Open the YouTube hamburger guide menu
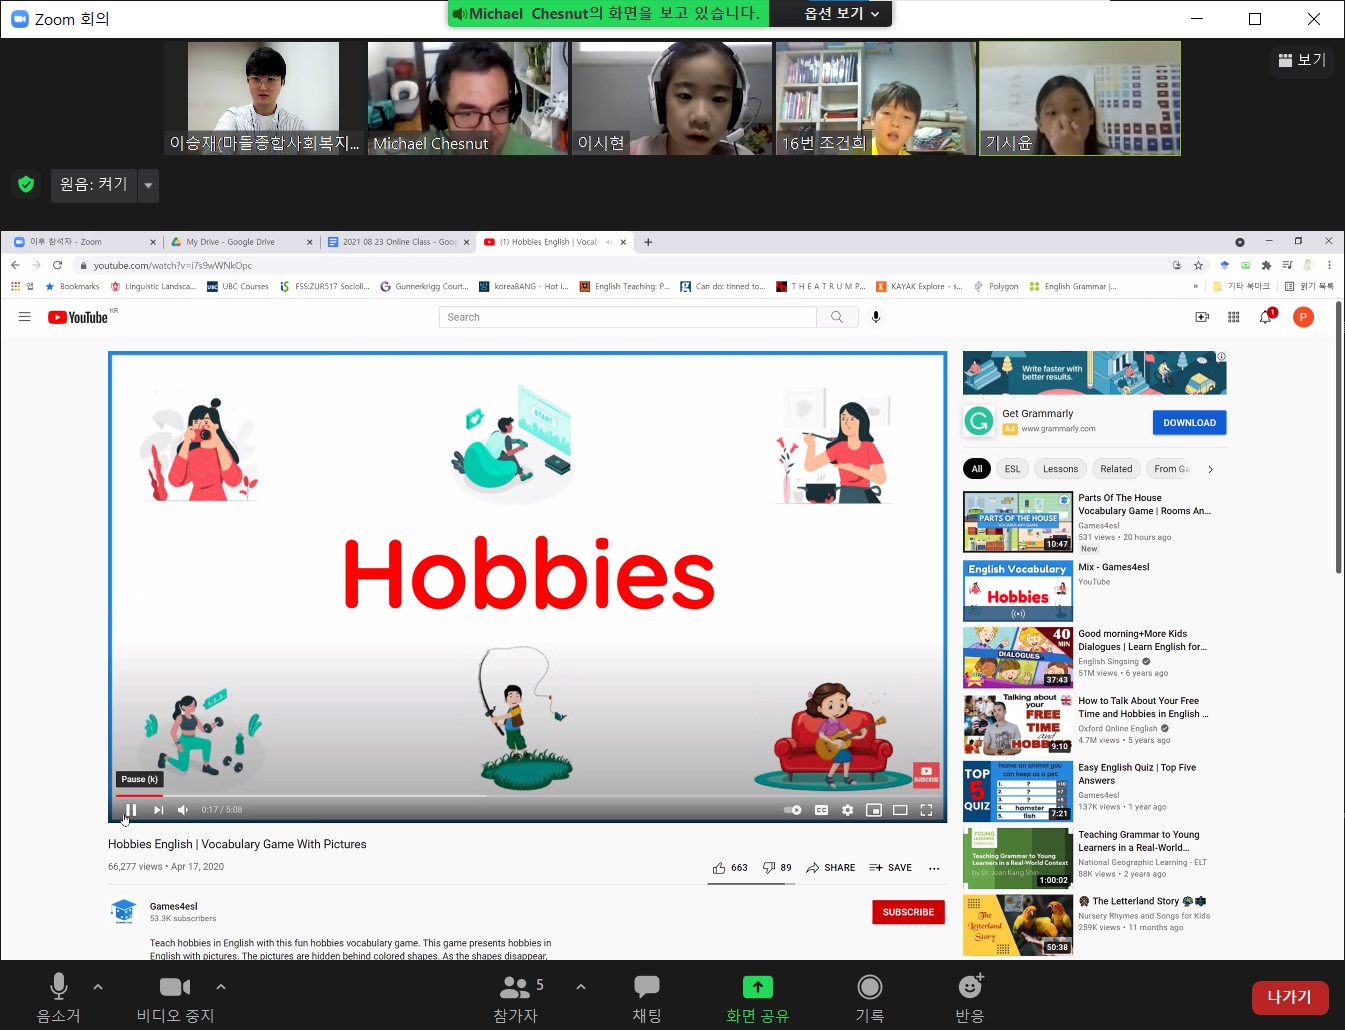Image resolution: width=1345 pixels, height=1030 pixels. pyautogui.click(x=25, y=317)
